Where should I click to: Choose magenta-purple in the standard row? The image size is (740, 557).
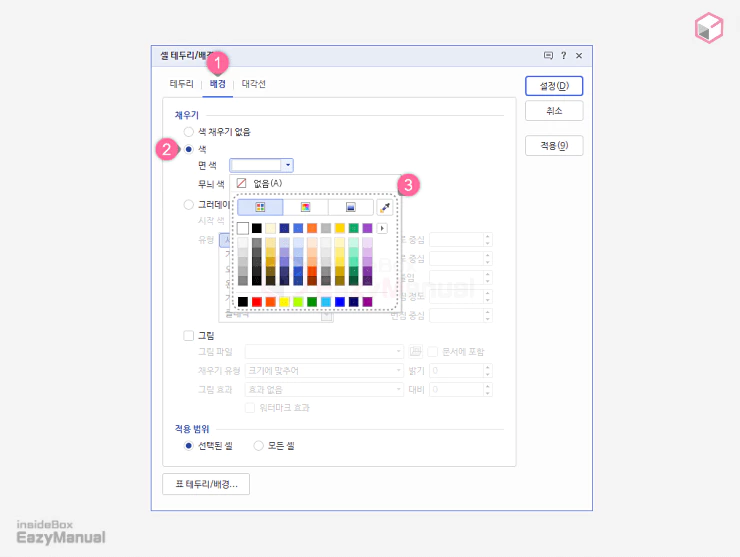point(367,302)
